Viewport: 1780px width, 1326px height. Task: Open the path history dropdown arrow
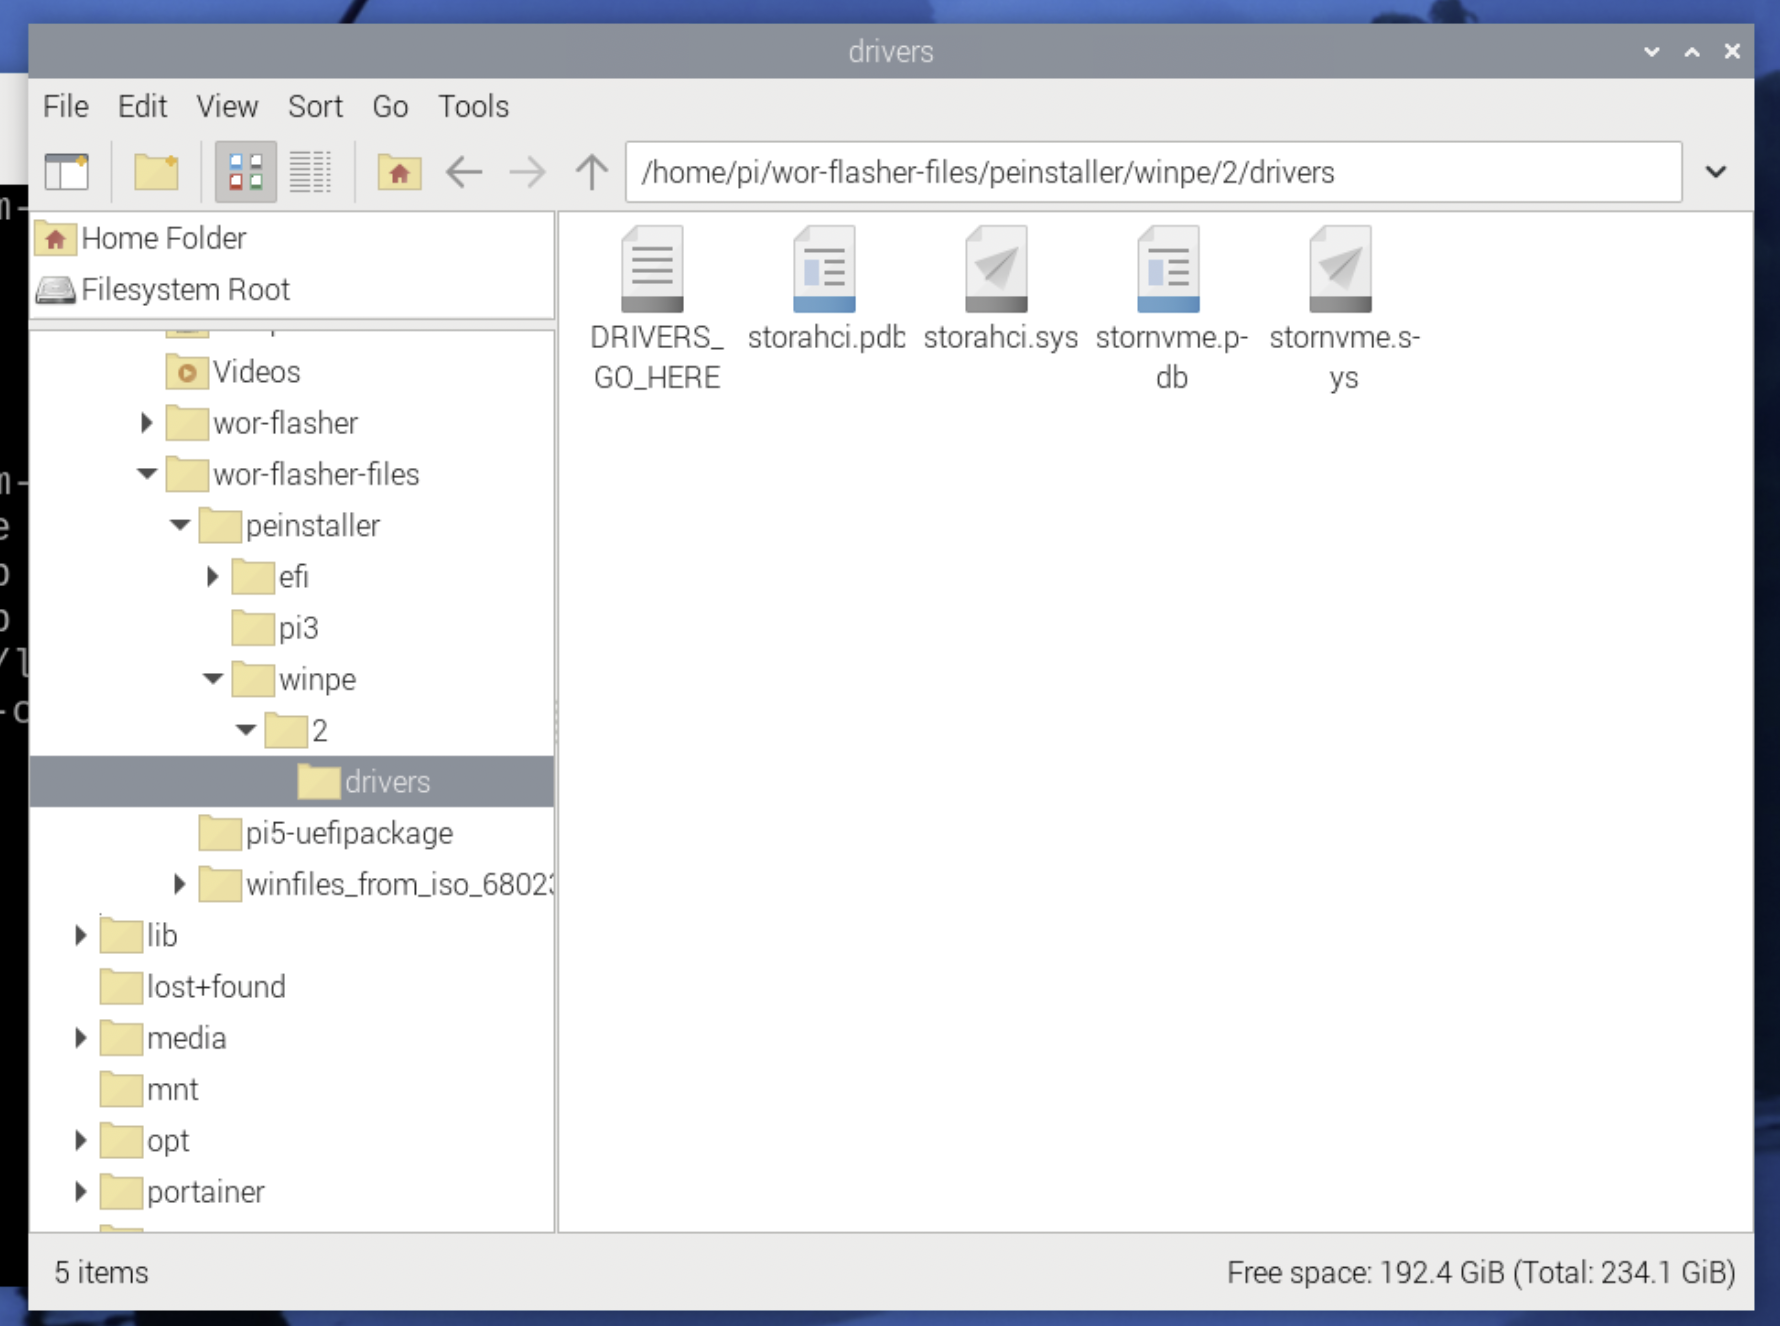[x=1716, y=172]
